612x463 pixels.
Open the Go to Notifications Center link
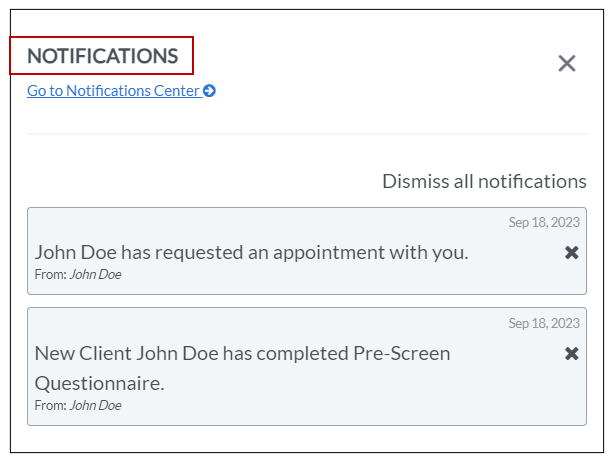[113, 91]
